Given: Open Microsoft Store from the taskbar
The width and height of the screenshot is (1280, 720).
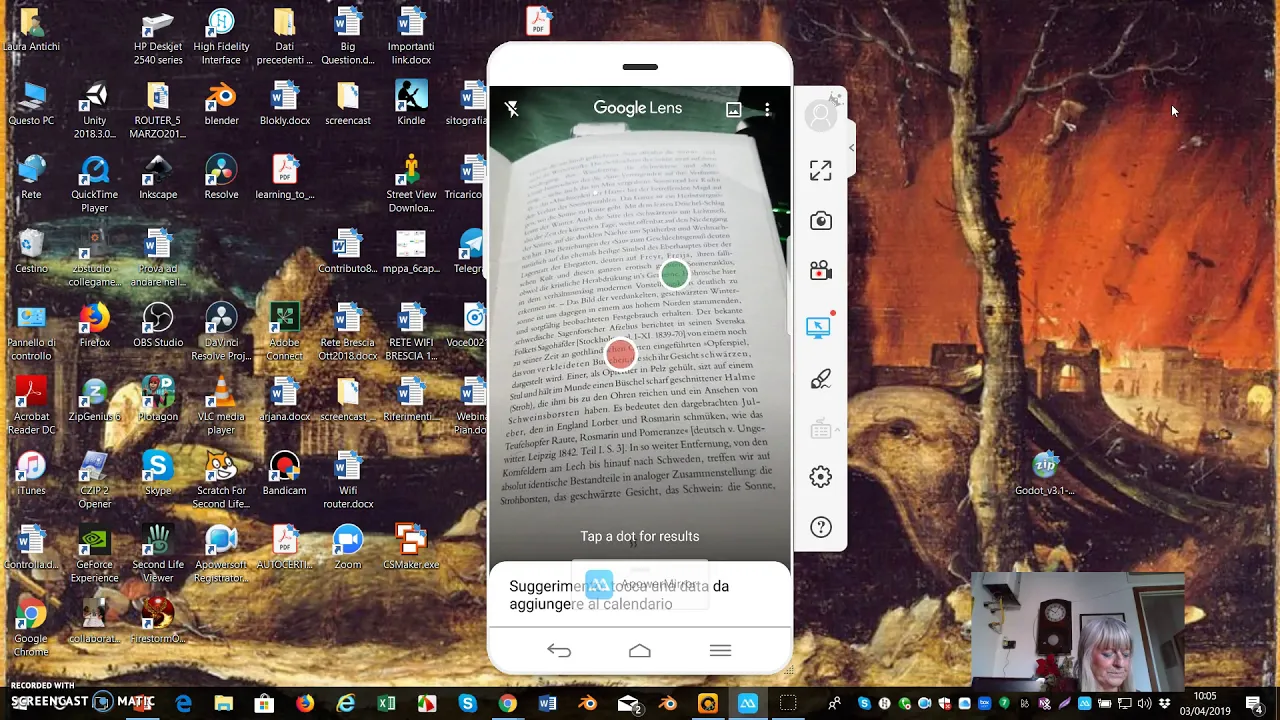Looking at the screenshot, I should click(264, 704).
